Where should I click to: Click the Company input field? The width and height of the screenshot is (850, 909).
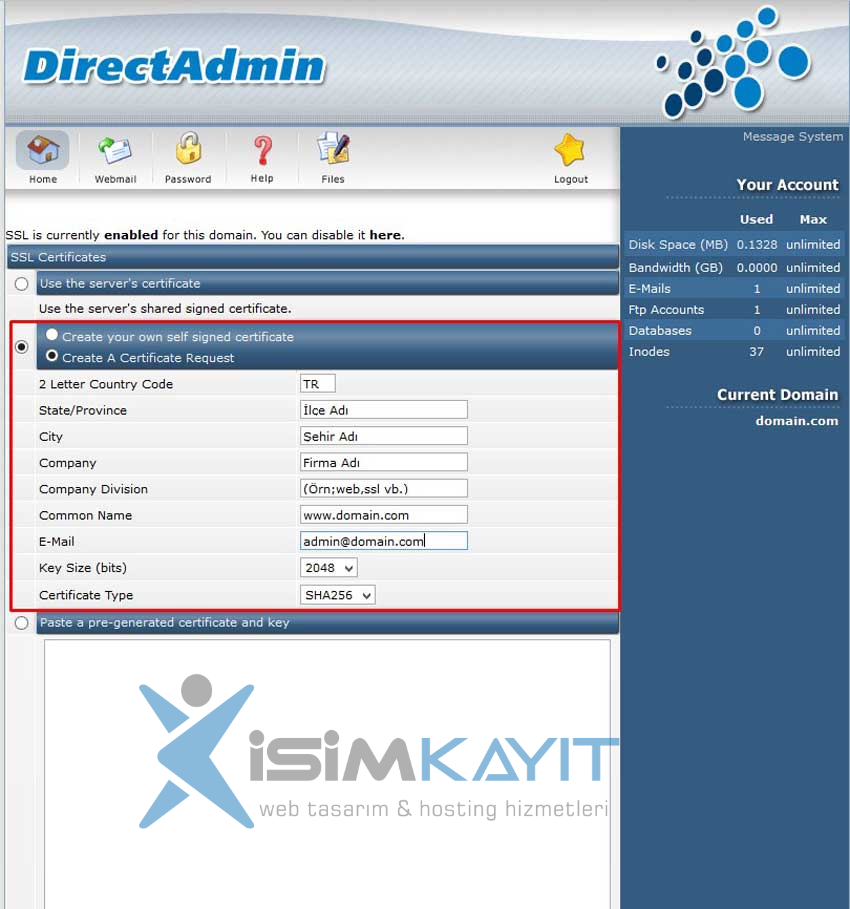[383, 463]
